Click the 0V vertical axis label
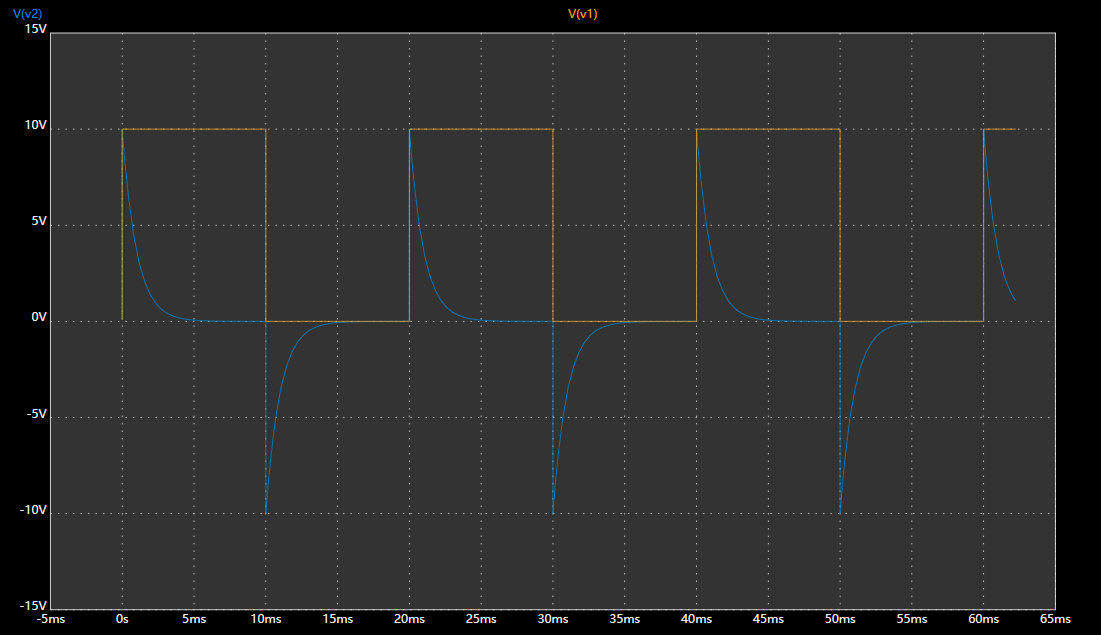 coord(38,317)
